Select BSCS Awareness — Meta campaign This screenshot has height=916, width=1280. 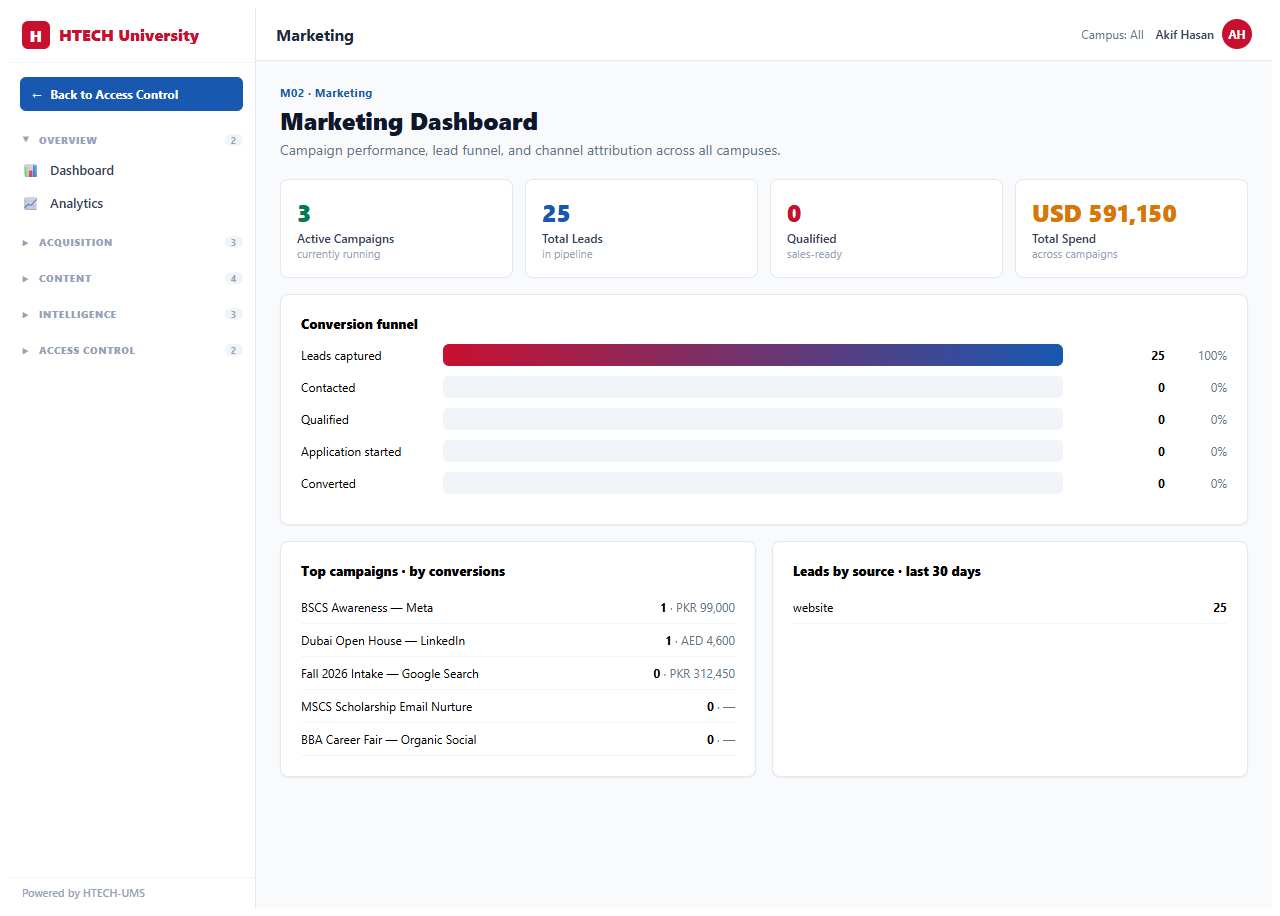coord(518,608)
